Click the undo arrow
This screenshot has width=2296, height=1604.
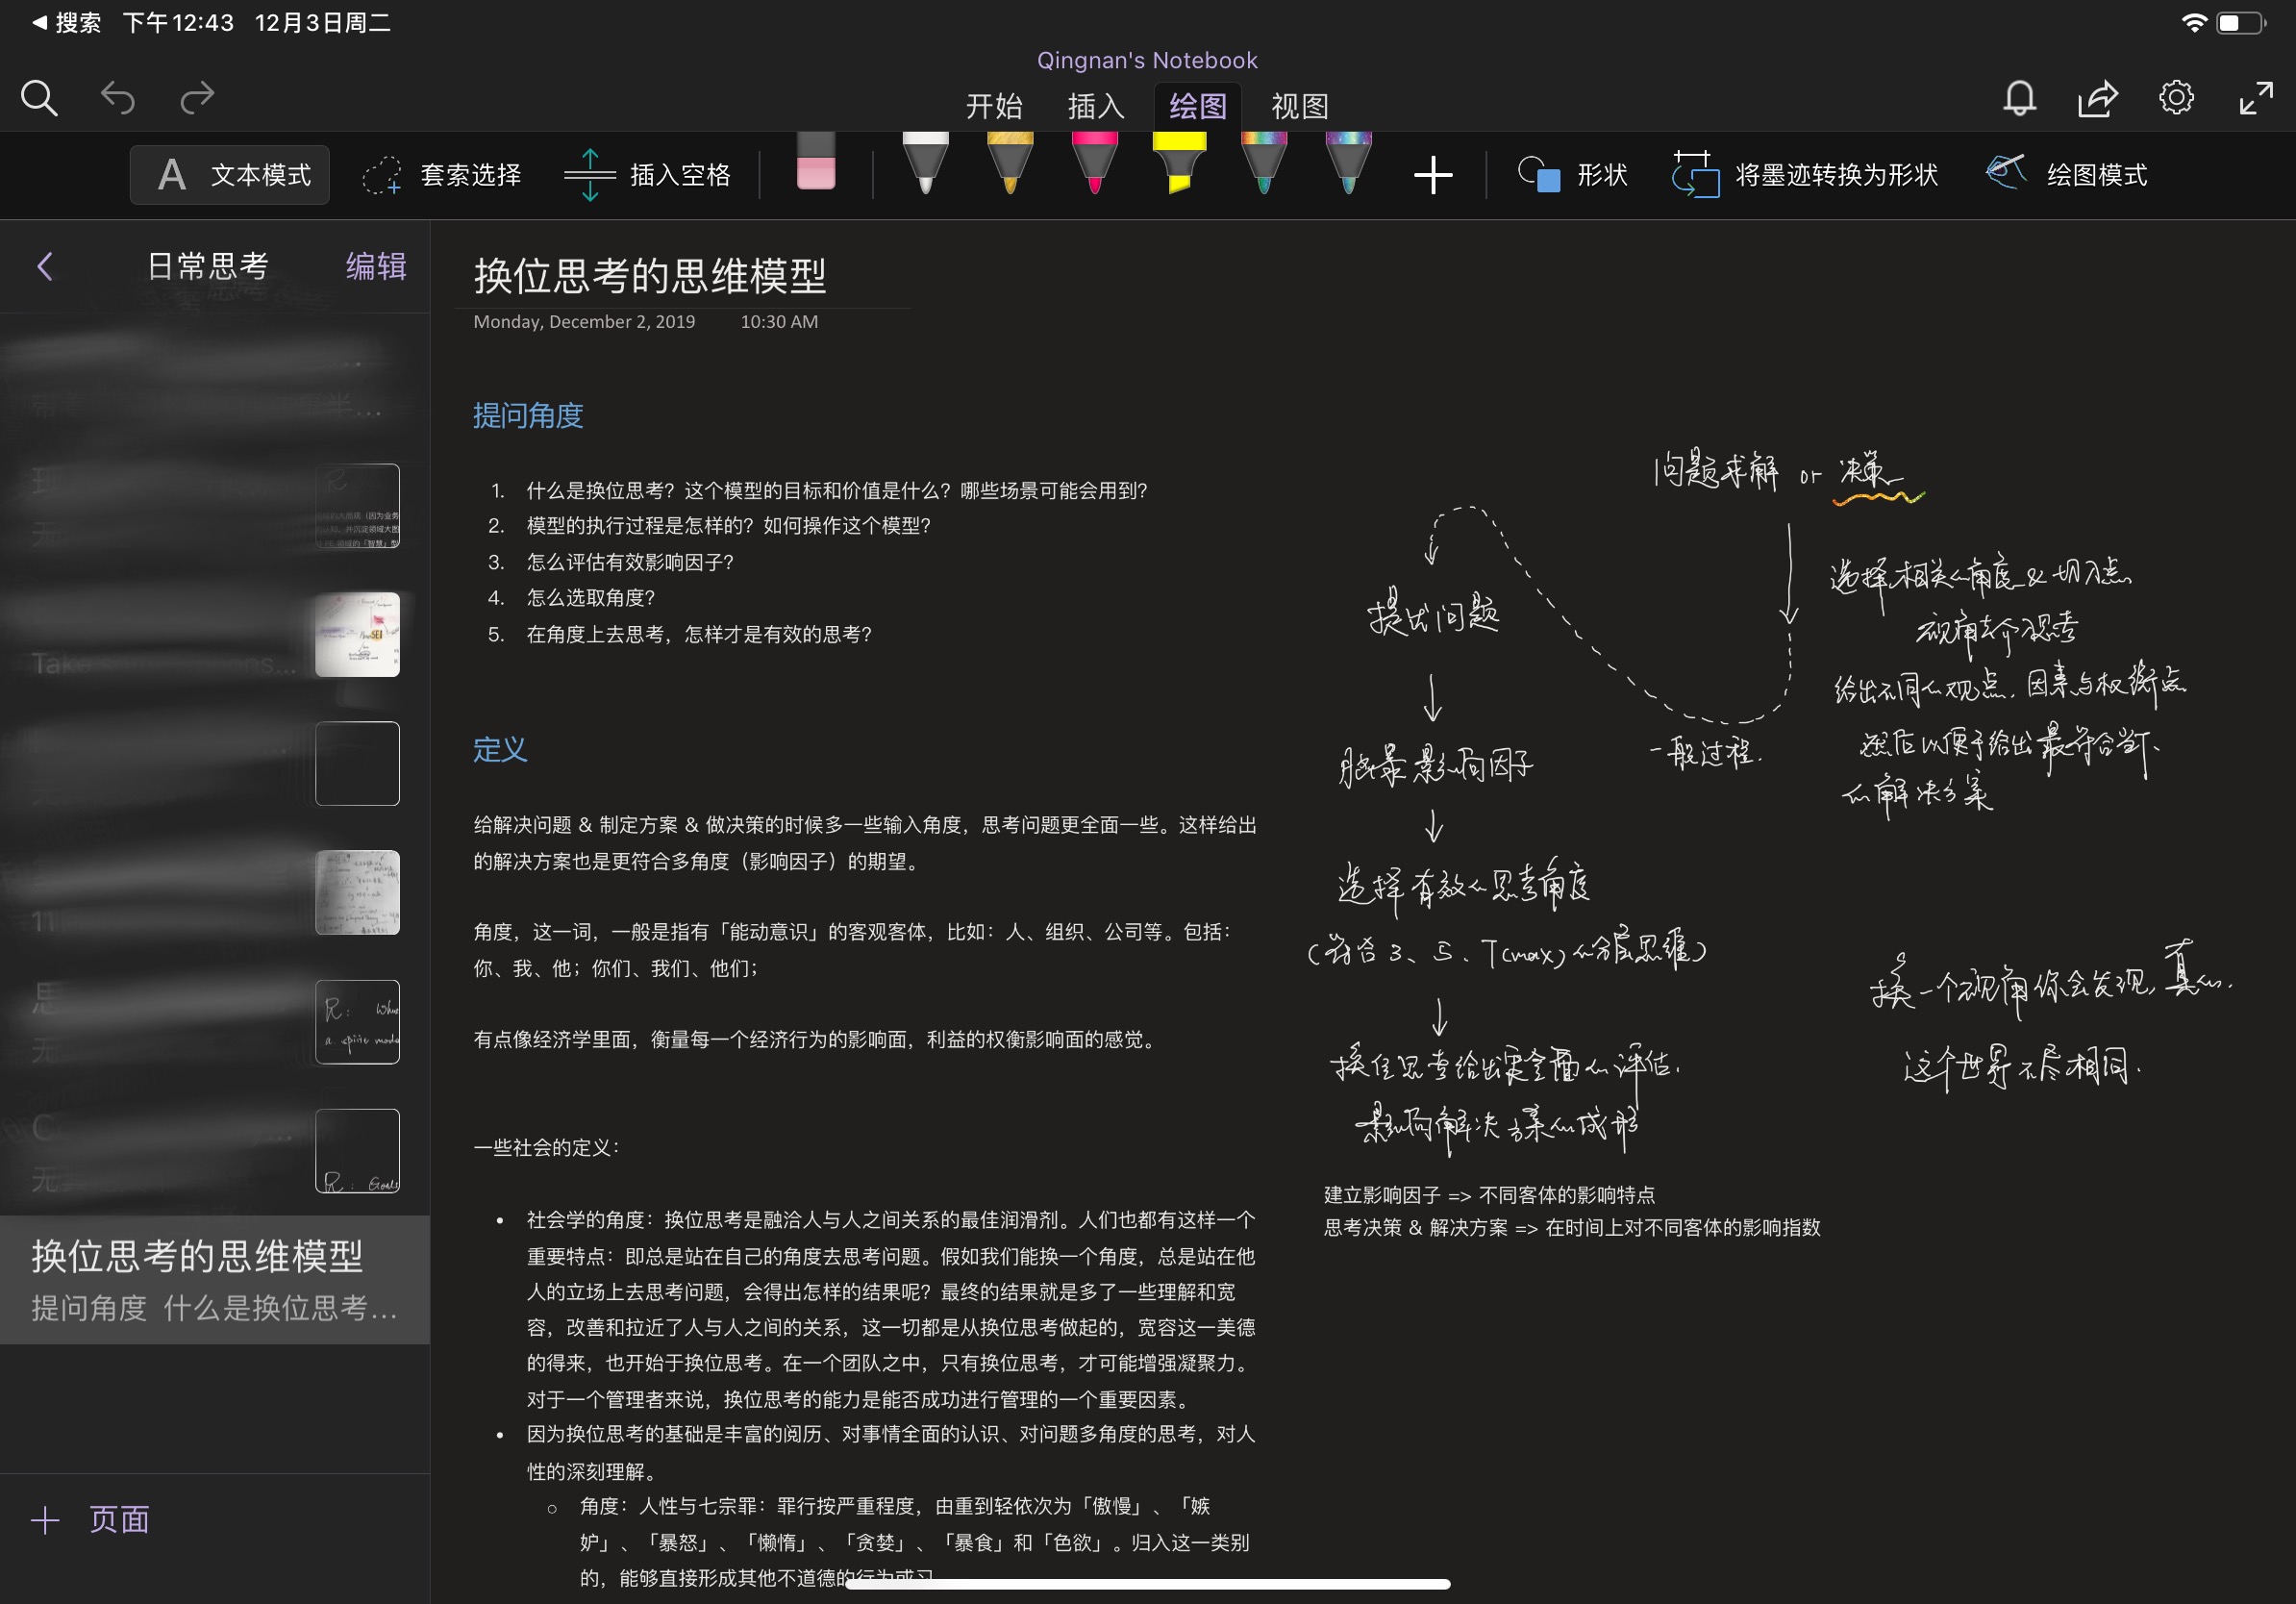118,98
